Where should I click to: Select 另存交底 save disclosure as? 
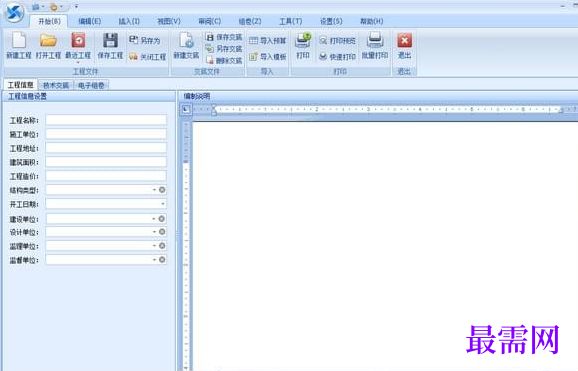[x=224, y=48]
